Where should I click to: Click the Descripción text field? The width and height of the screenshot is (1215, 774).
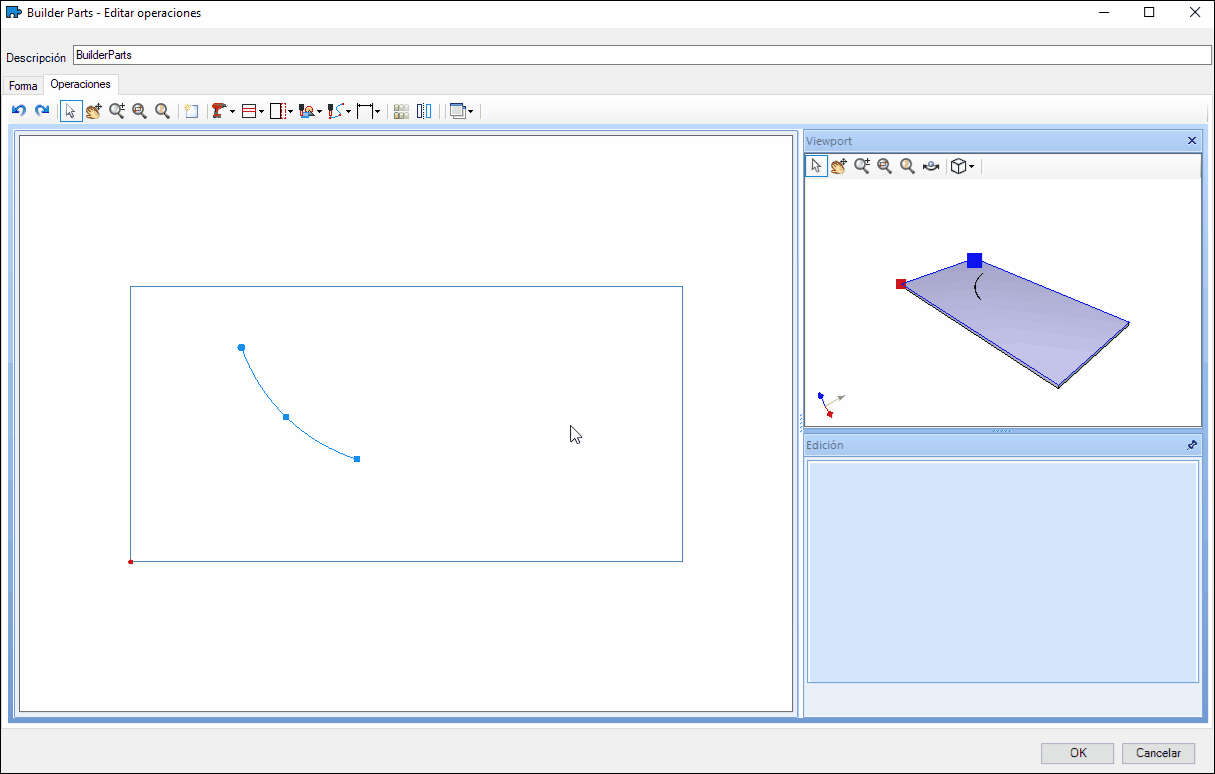(640, 55)
